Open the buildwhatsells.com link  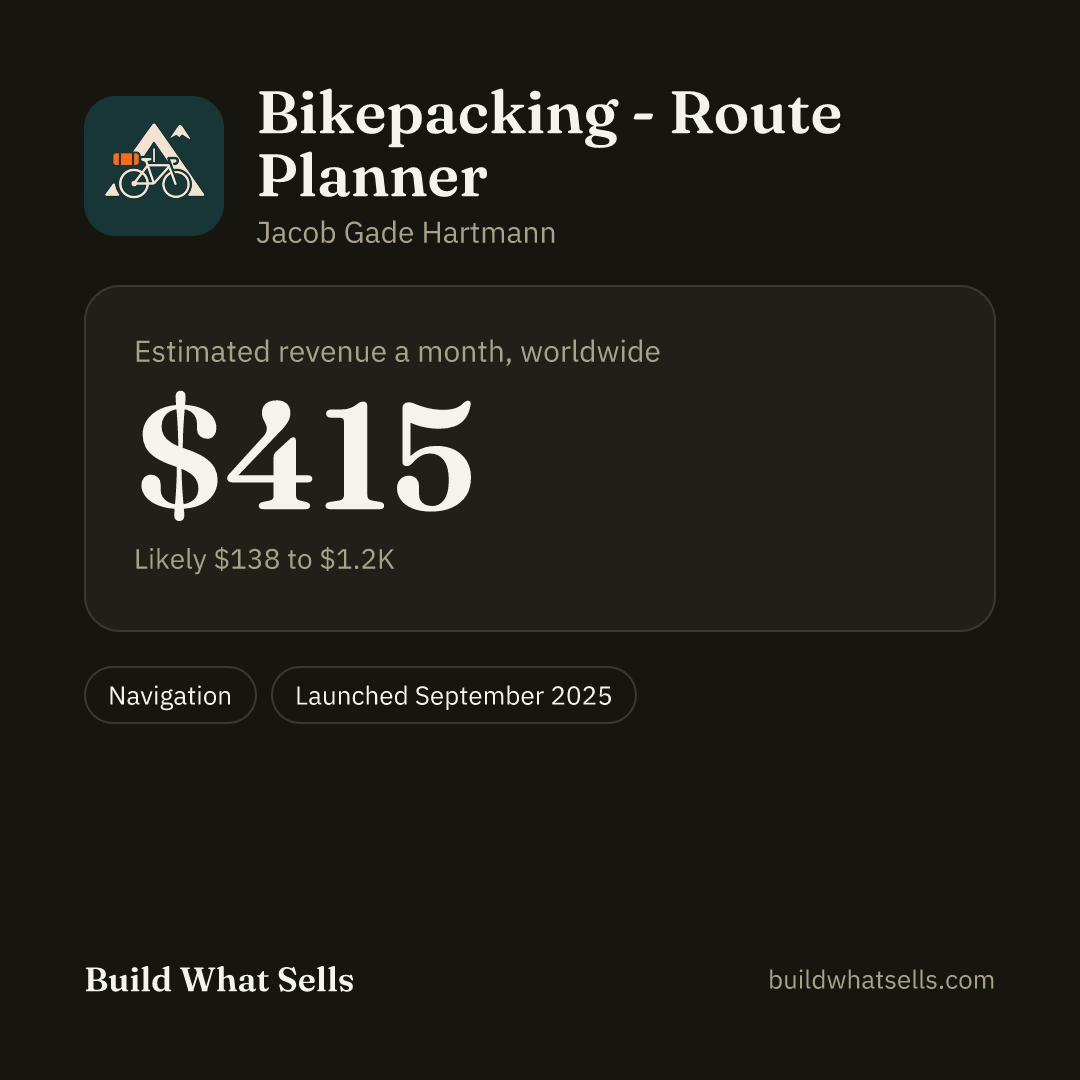pos(881,979)
